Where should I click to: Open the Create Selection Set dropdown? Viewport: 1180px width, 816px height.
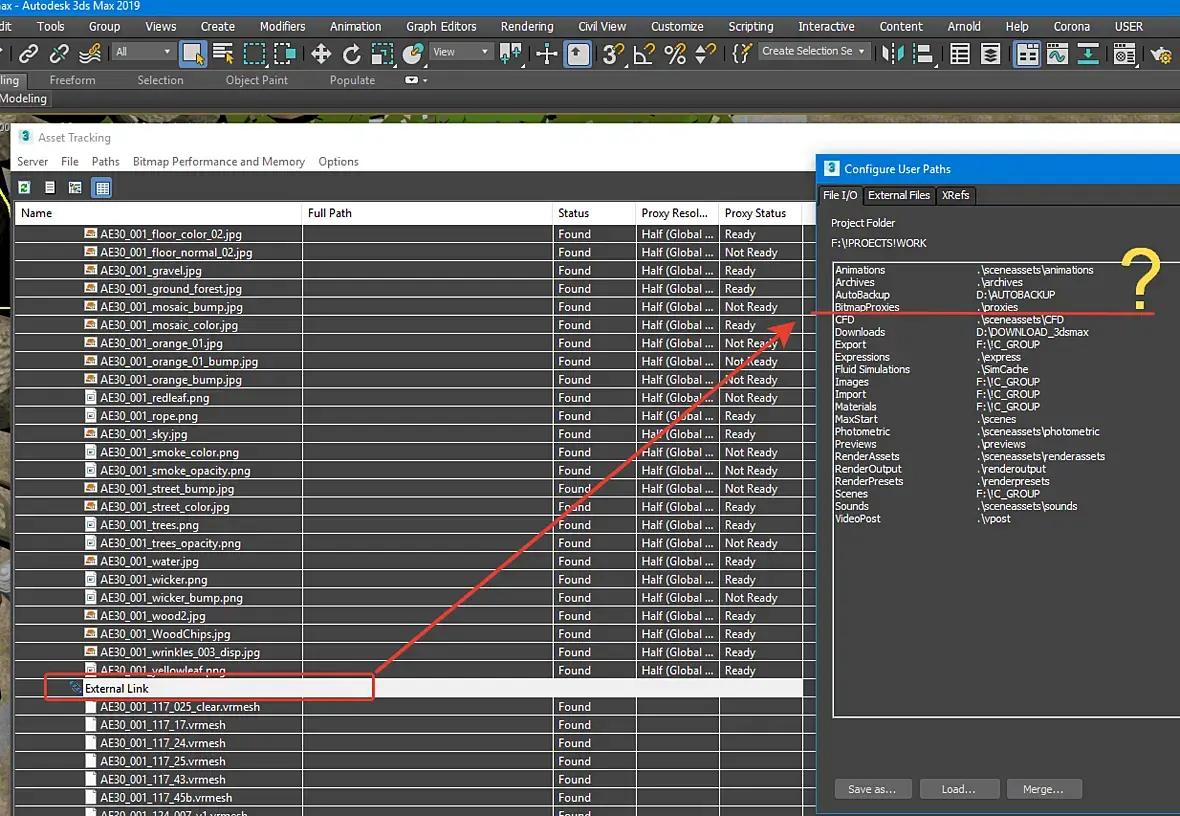point(815,51)
